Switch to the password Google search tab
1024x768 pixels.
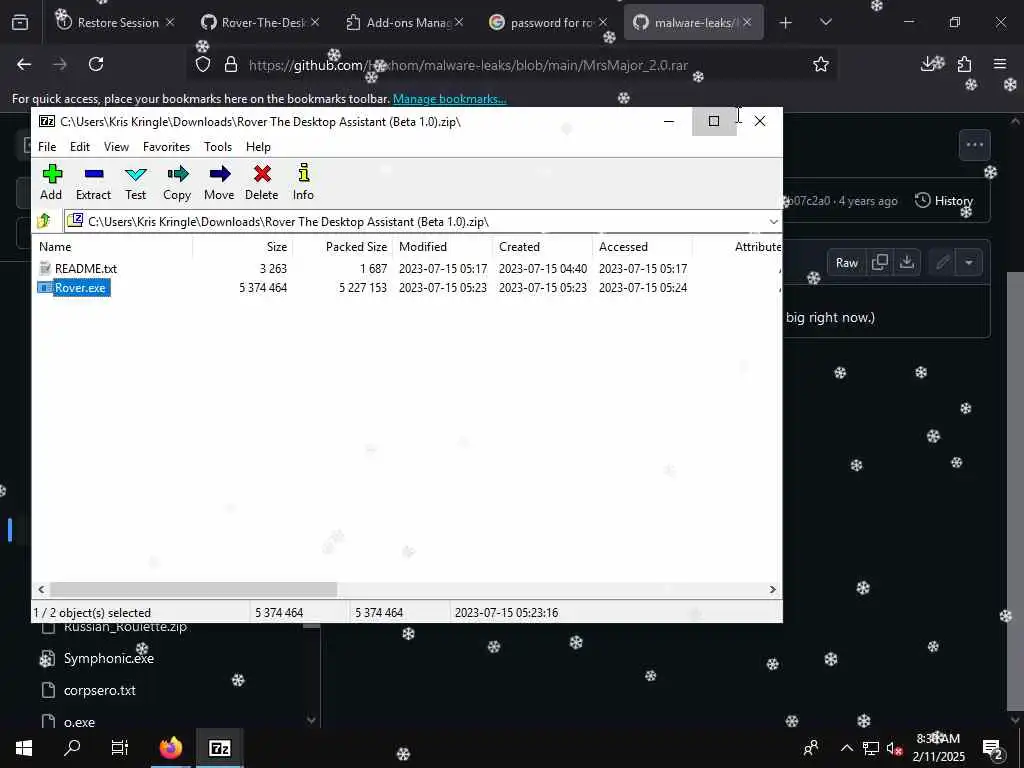(550, 23)
